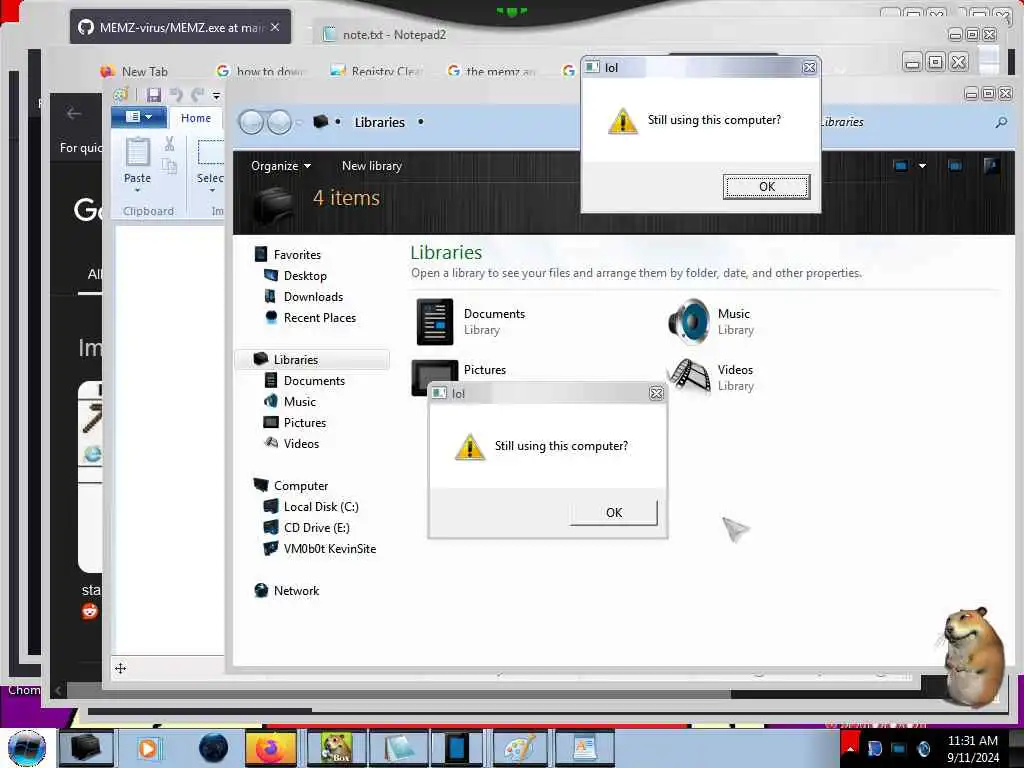
Task: Click the horizontal scrollbar left arrow
Action: (x=57, y=690)
